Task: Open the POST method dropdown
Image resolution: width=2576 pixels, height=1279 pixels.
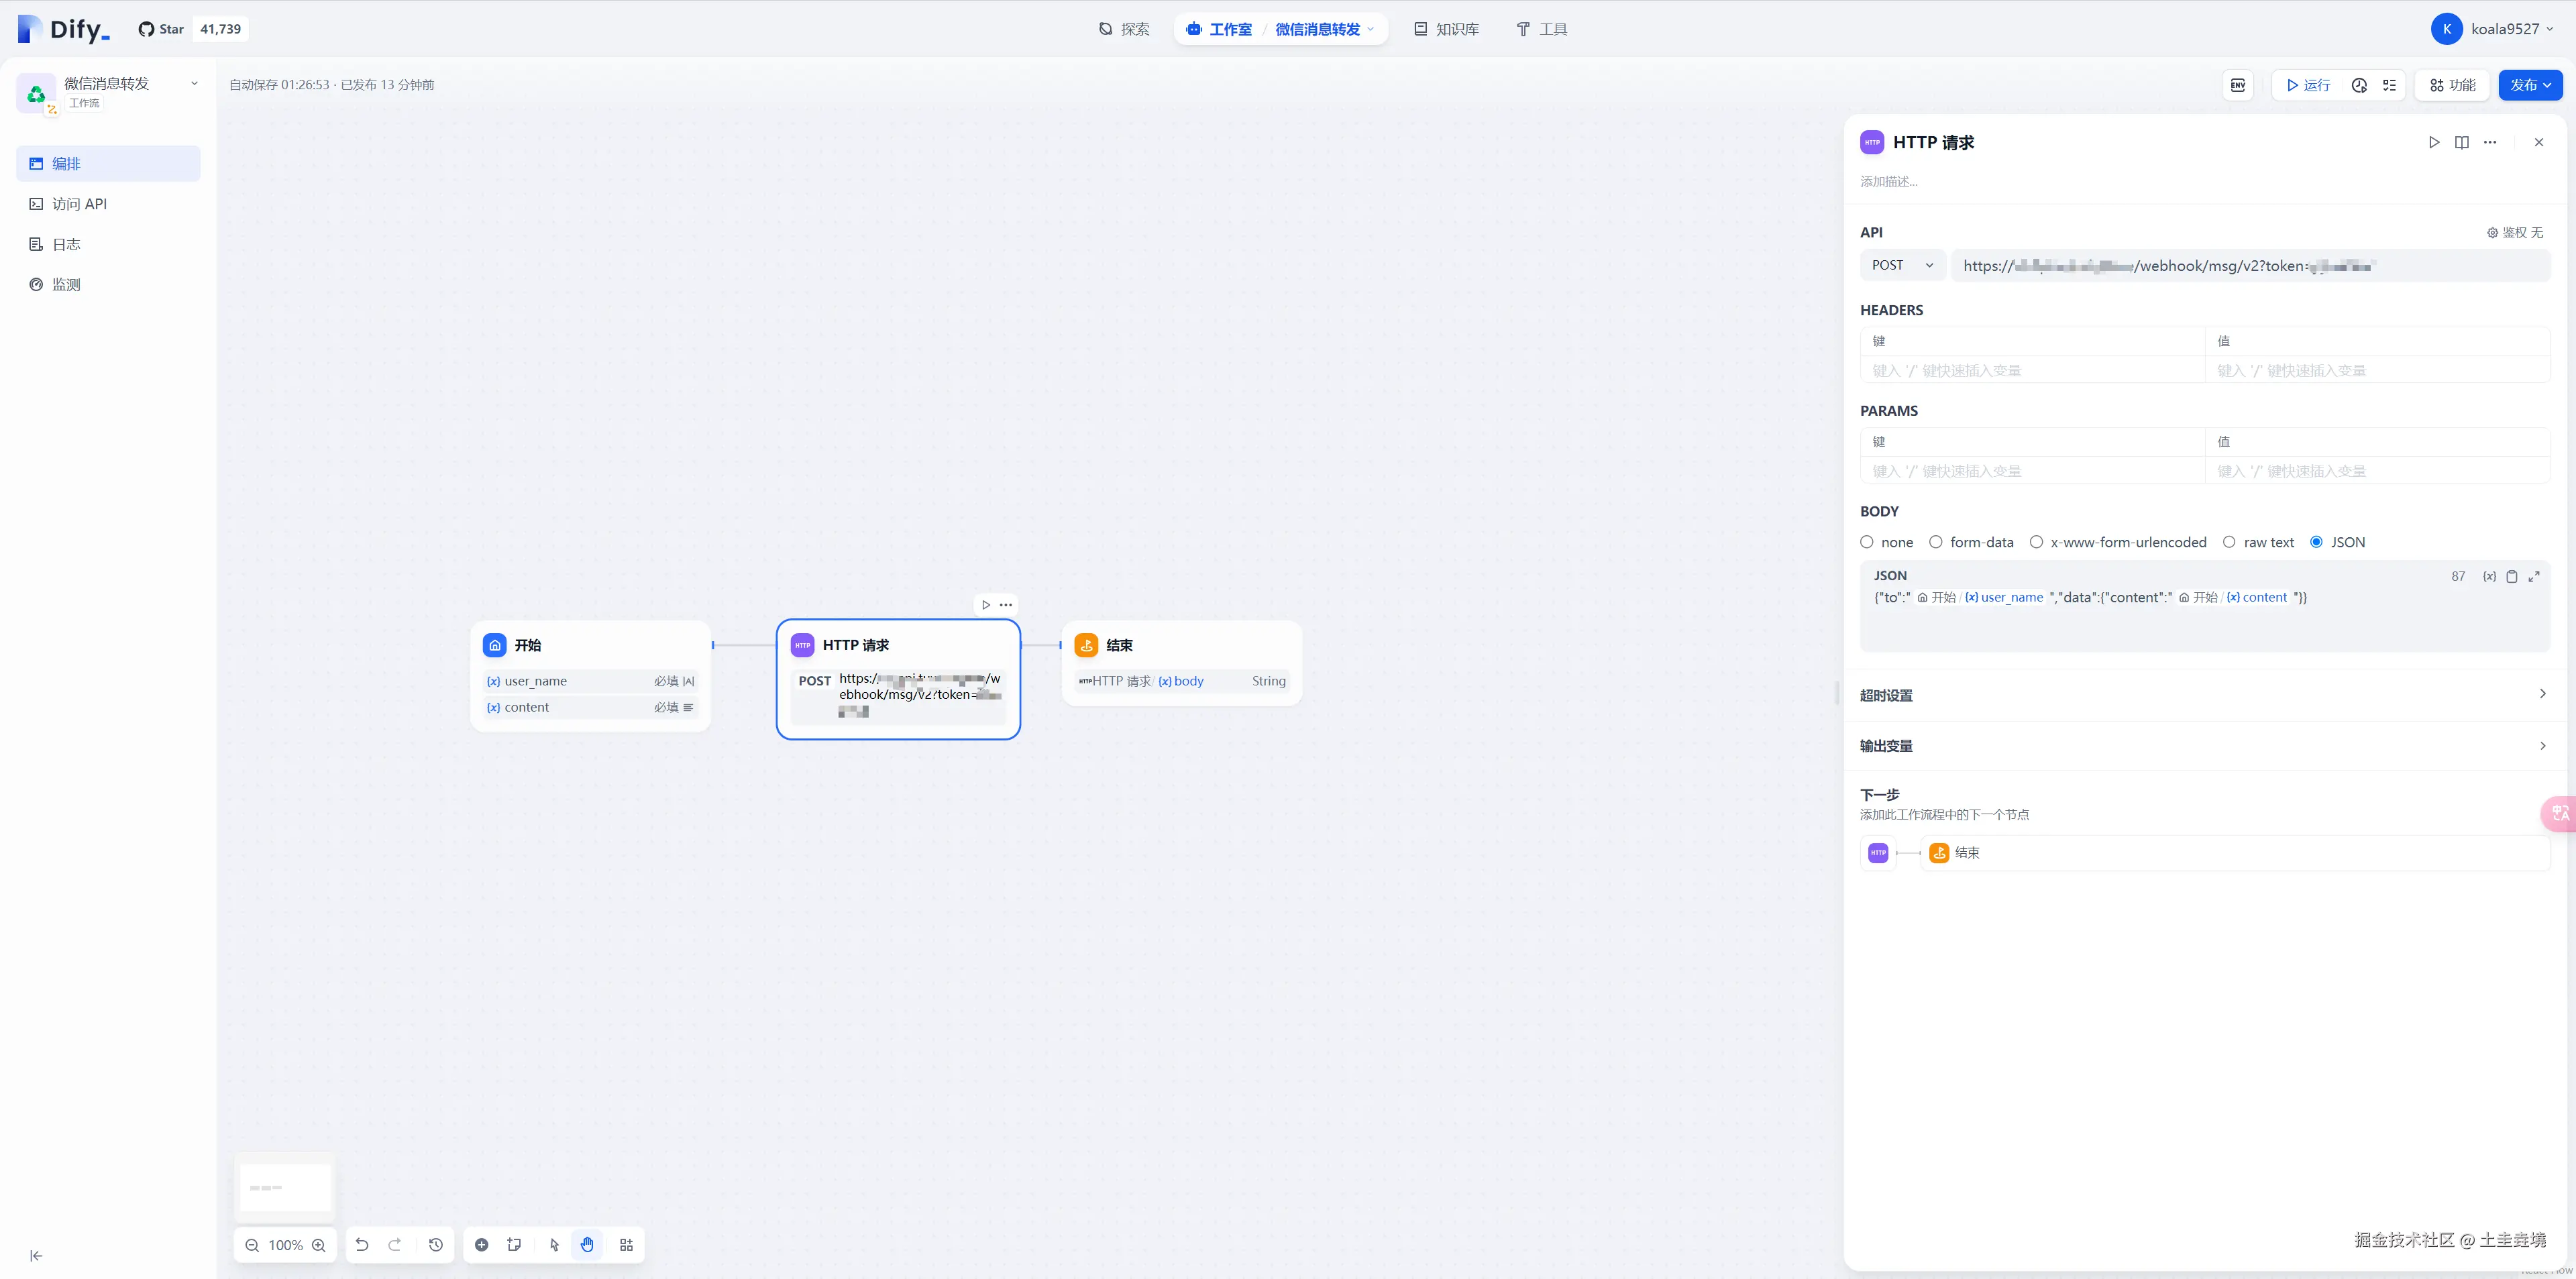Action: 1902,265
